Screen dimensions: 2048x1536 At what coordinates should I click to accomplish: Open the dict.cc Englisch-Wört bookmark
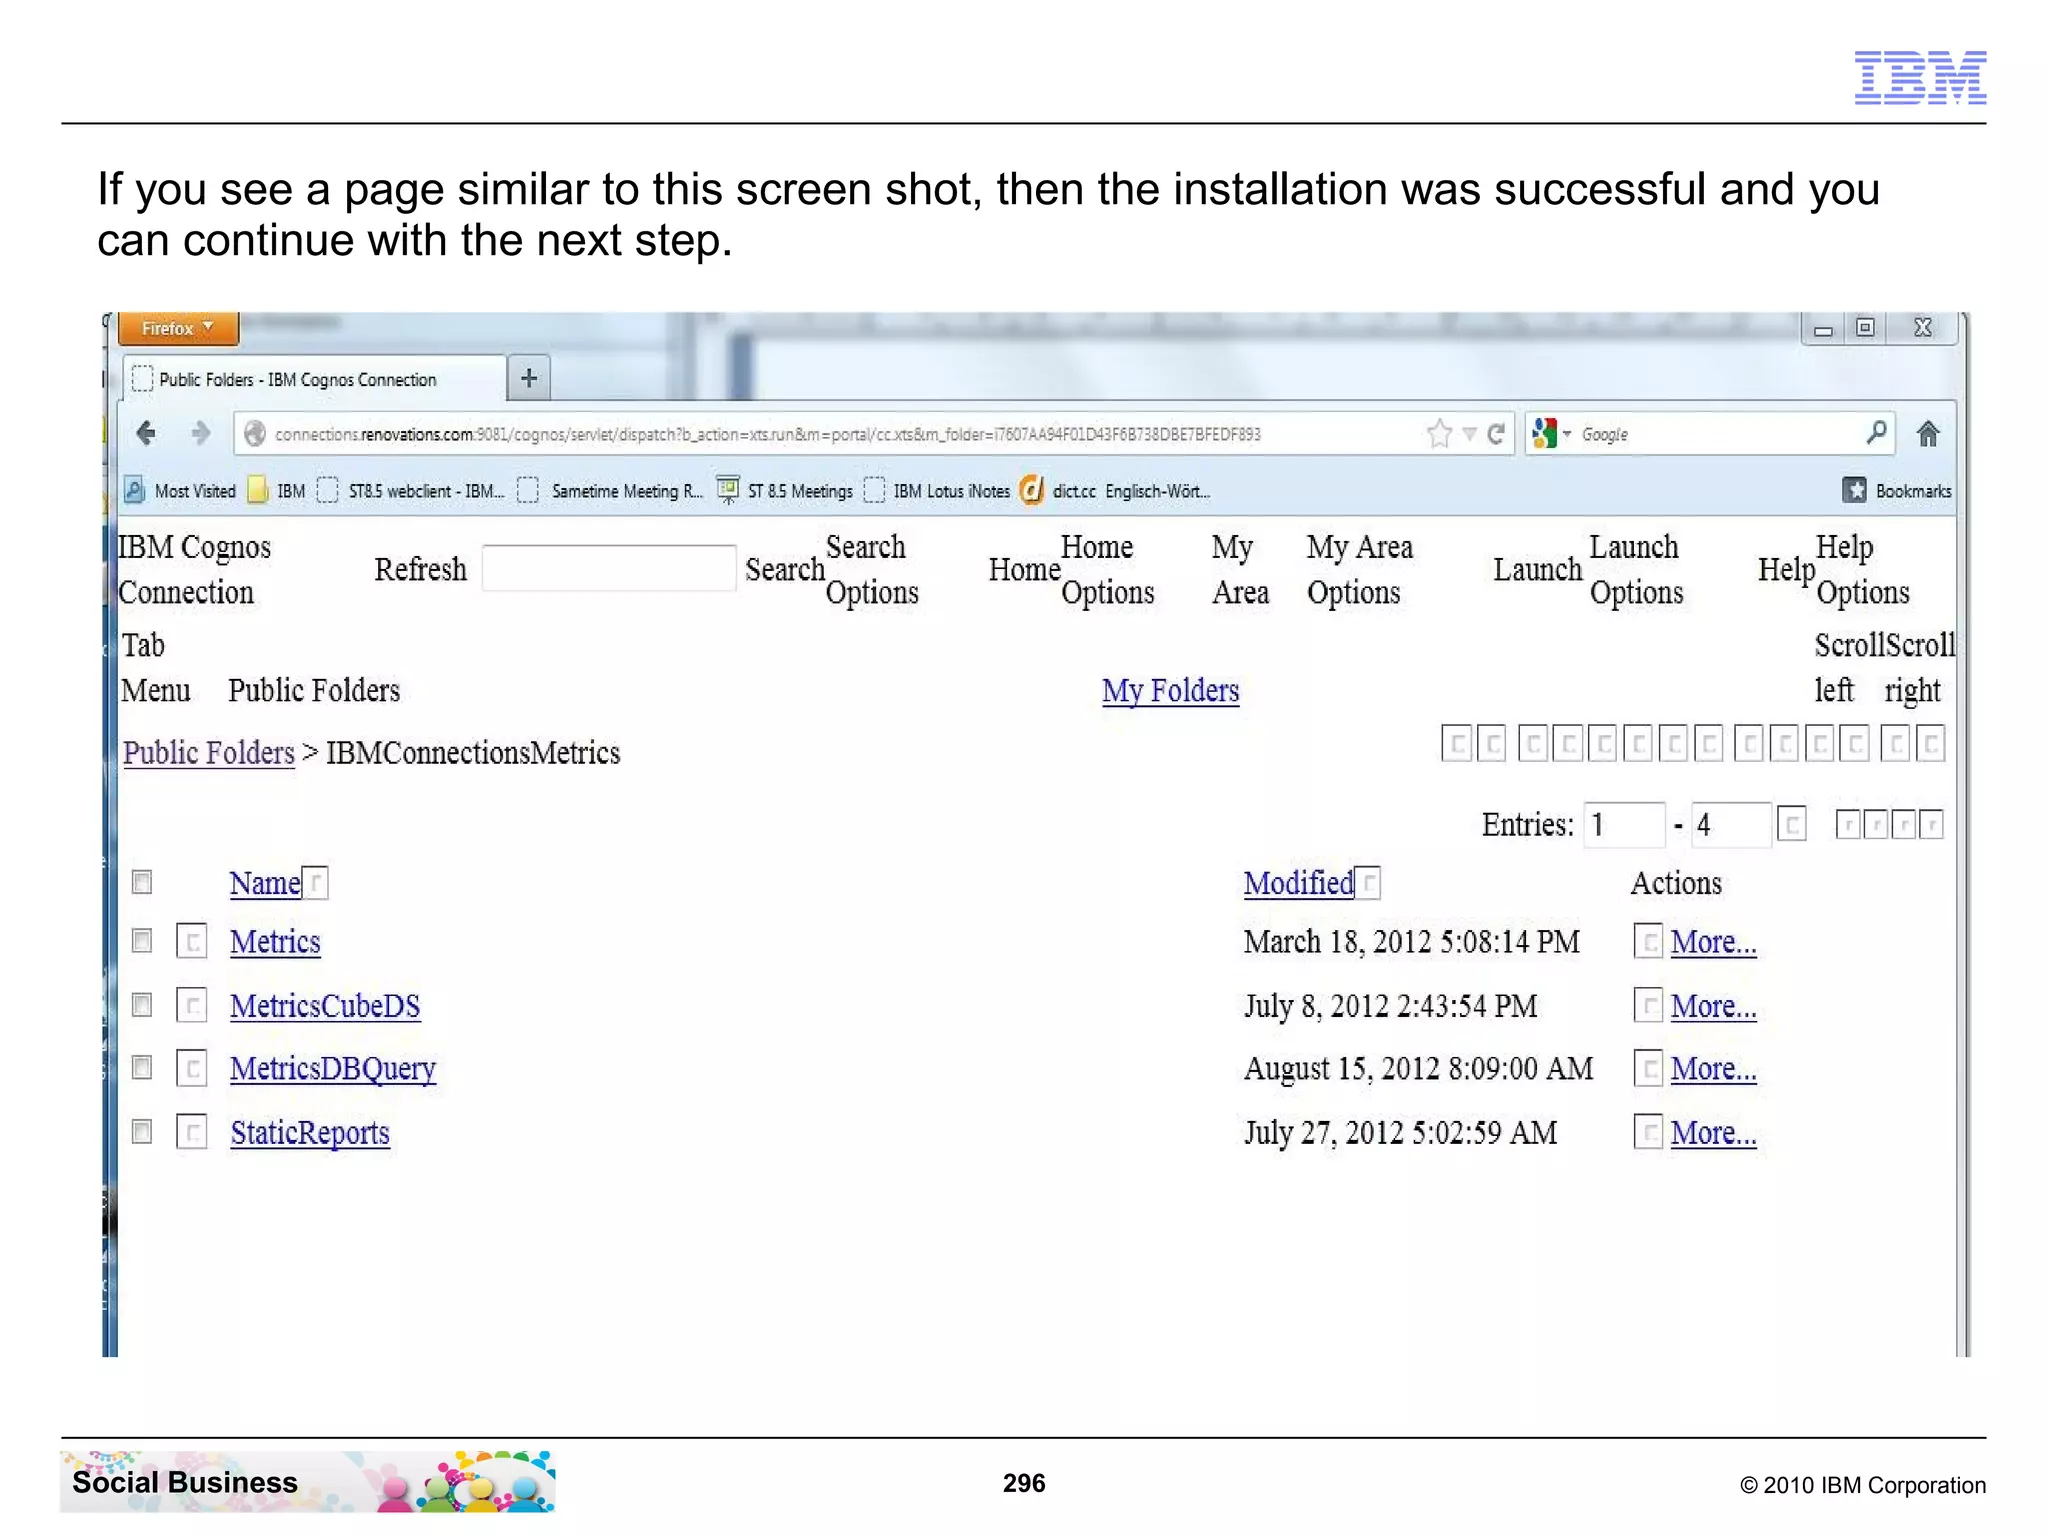tap(1115, 491)
